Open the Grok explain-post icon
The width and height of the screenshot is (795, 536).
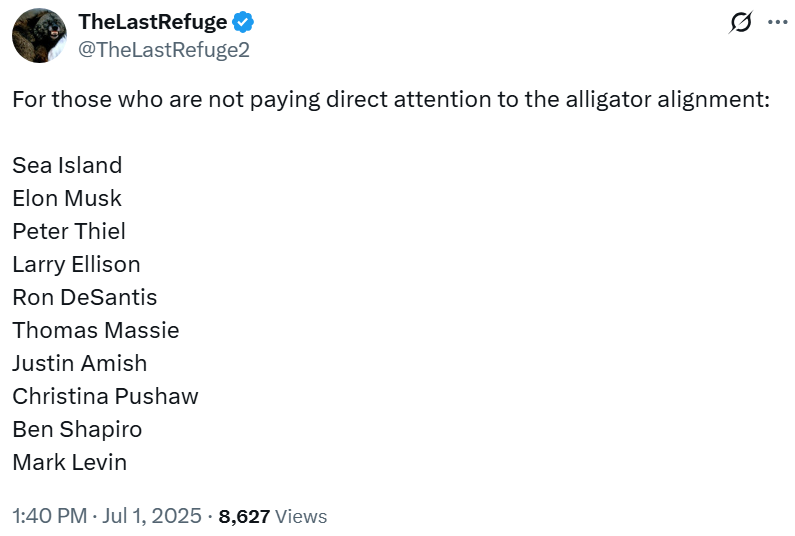pos(741,22)
